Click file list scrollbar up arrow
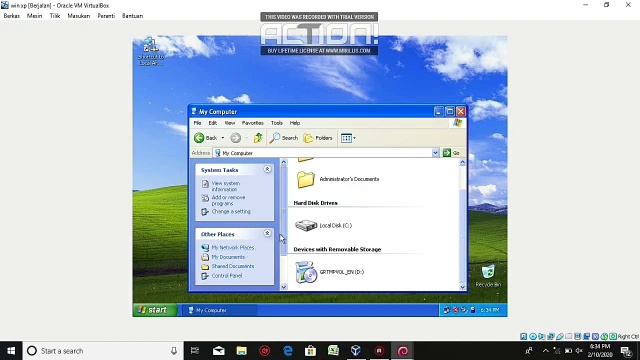 462,162
